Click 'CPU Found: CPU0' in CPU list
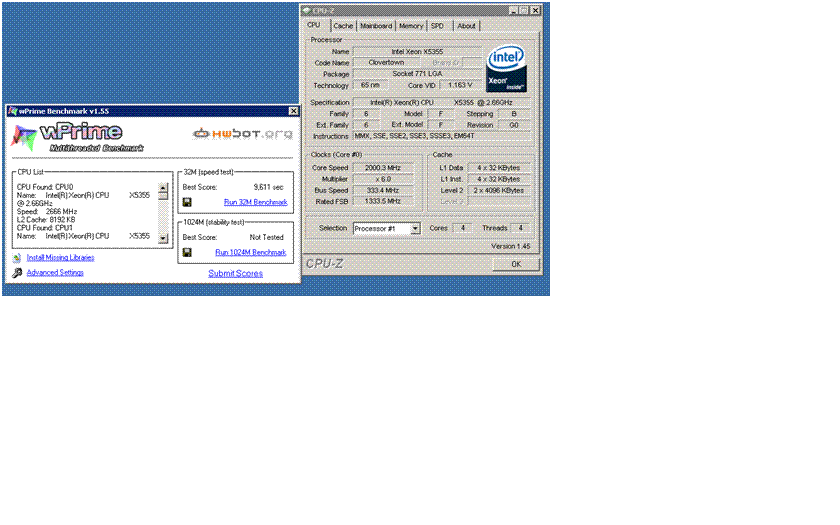Image resolution: width=840 pixels, height=525 pixels. tap(45, 187)
